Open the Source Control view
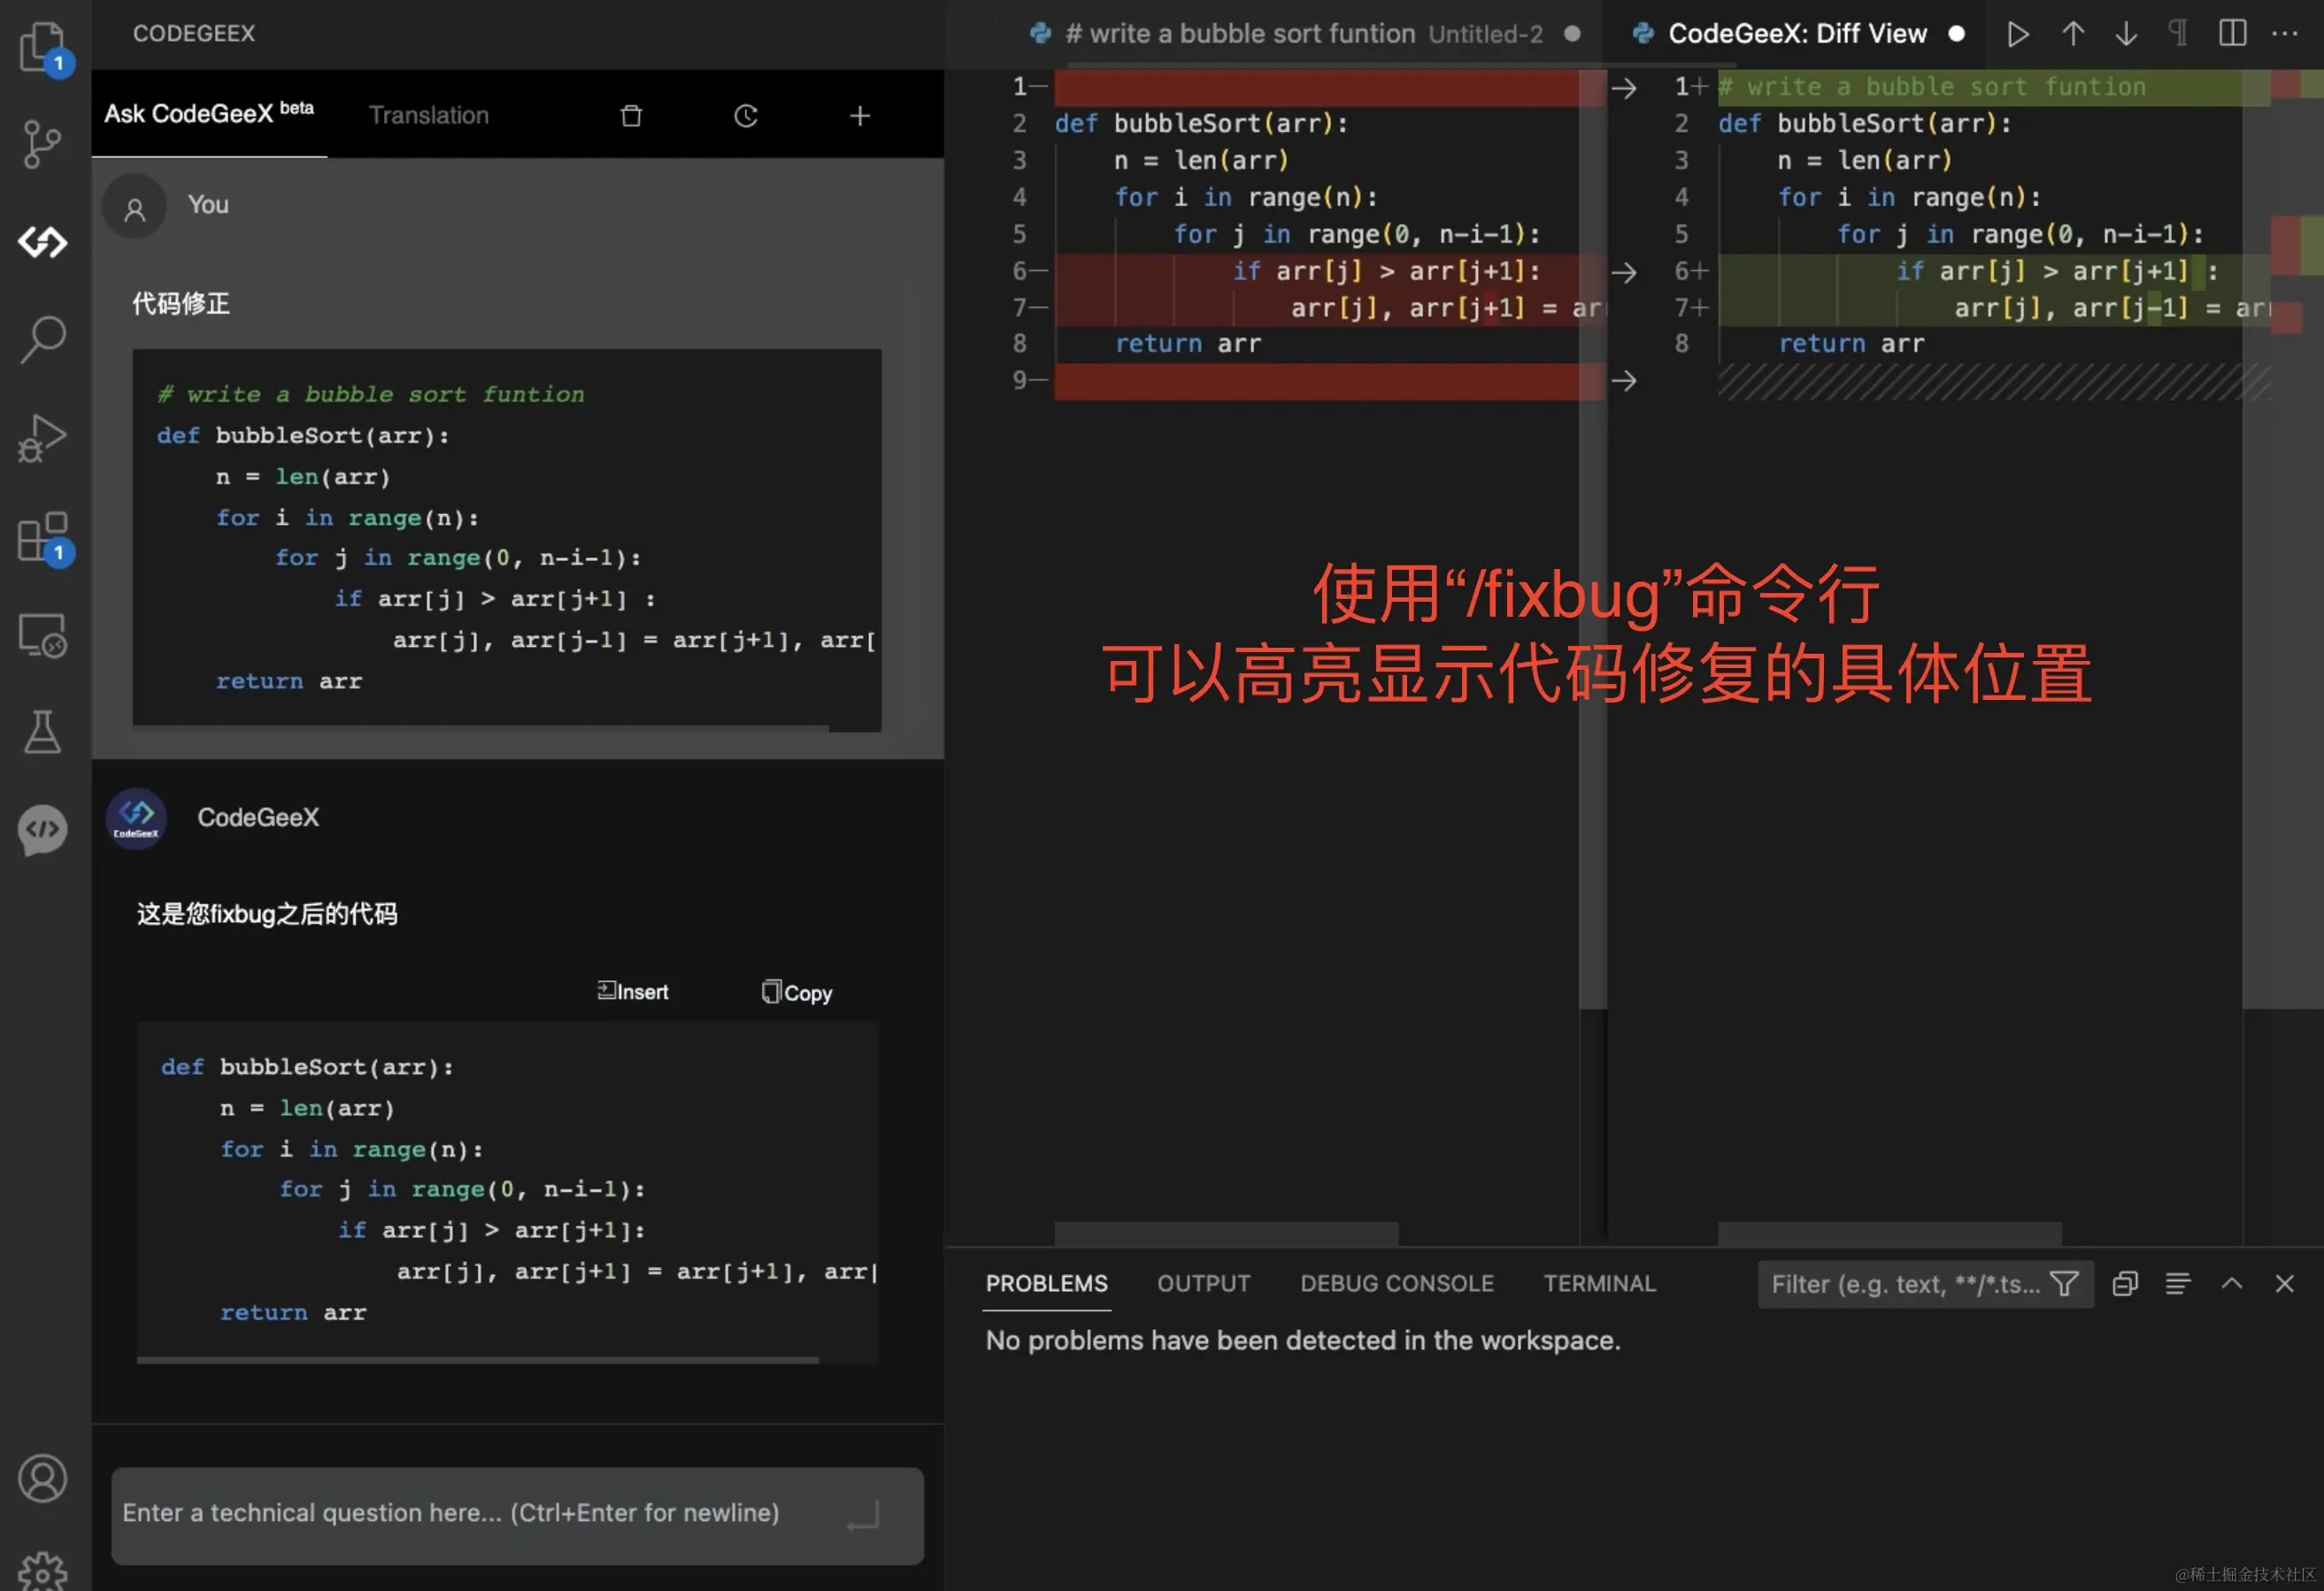 [x=42, y=144]
